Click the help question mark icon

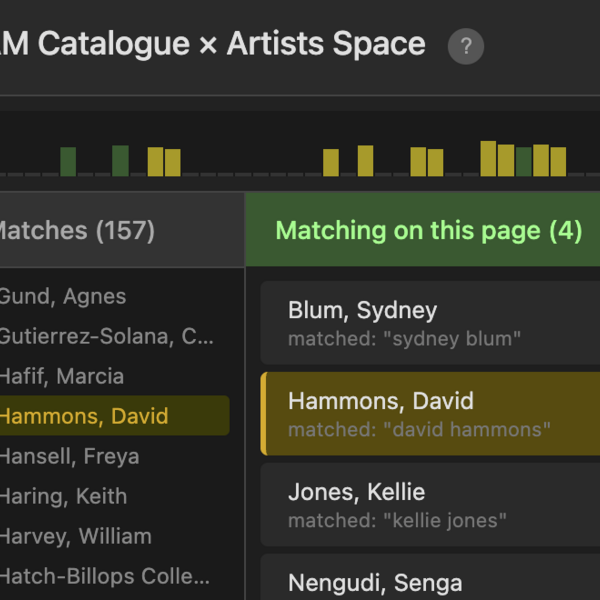[x=466, y=46]
